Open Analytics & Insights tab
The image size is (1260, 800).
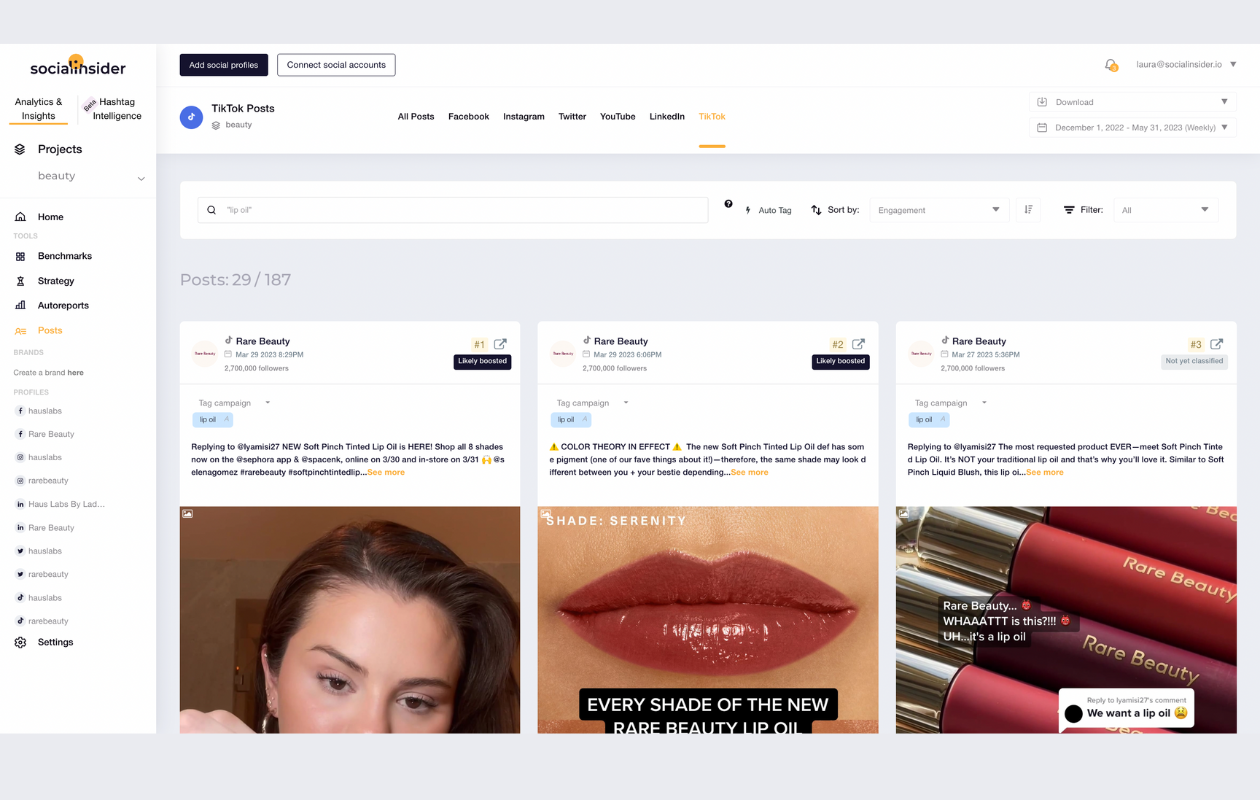click(39, 109)
